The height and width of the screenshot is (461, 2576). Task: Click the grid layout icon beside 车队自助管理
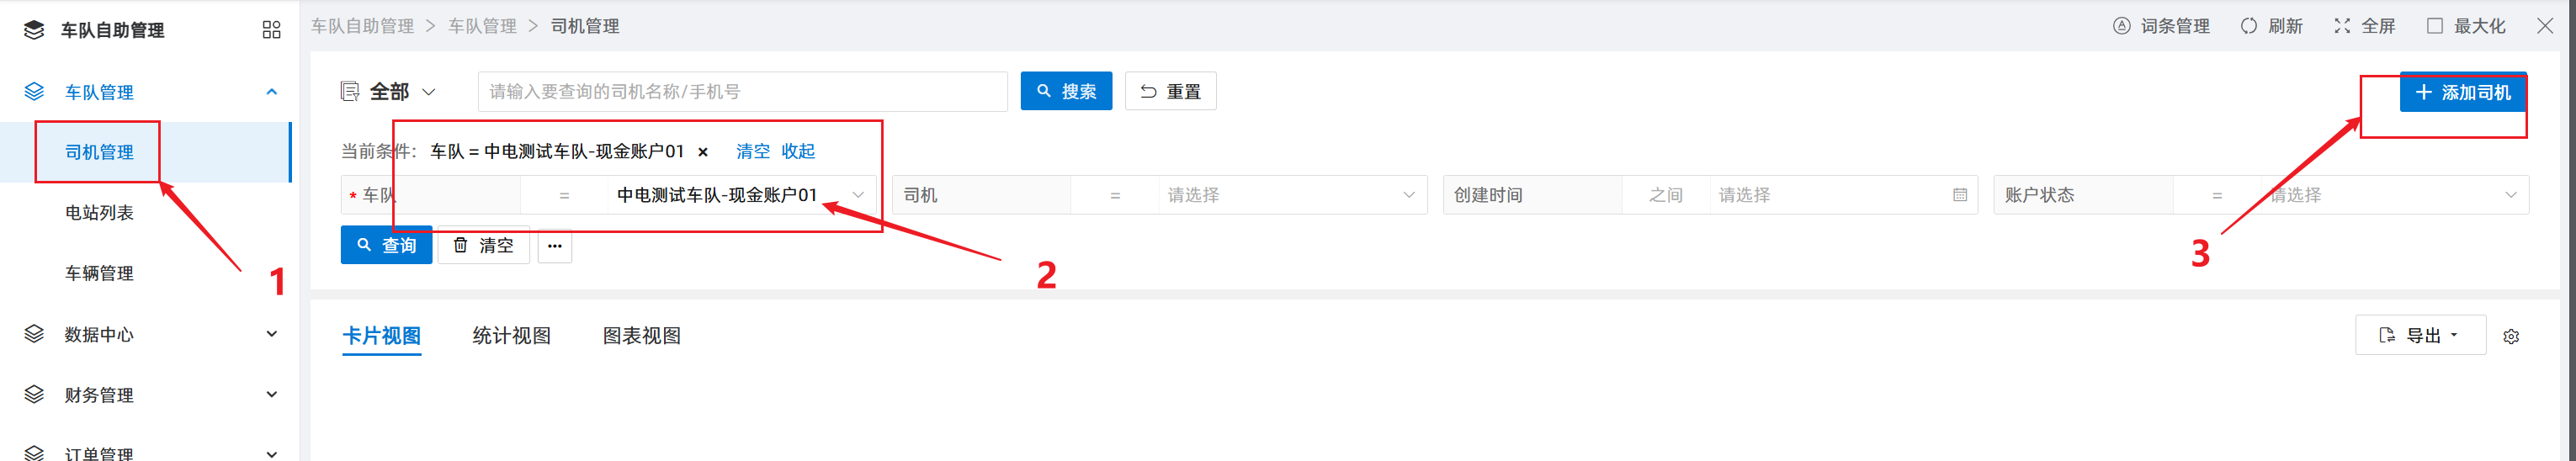271,30
